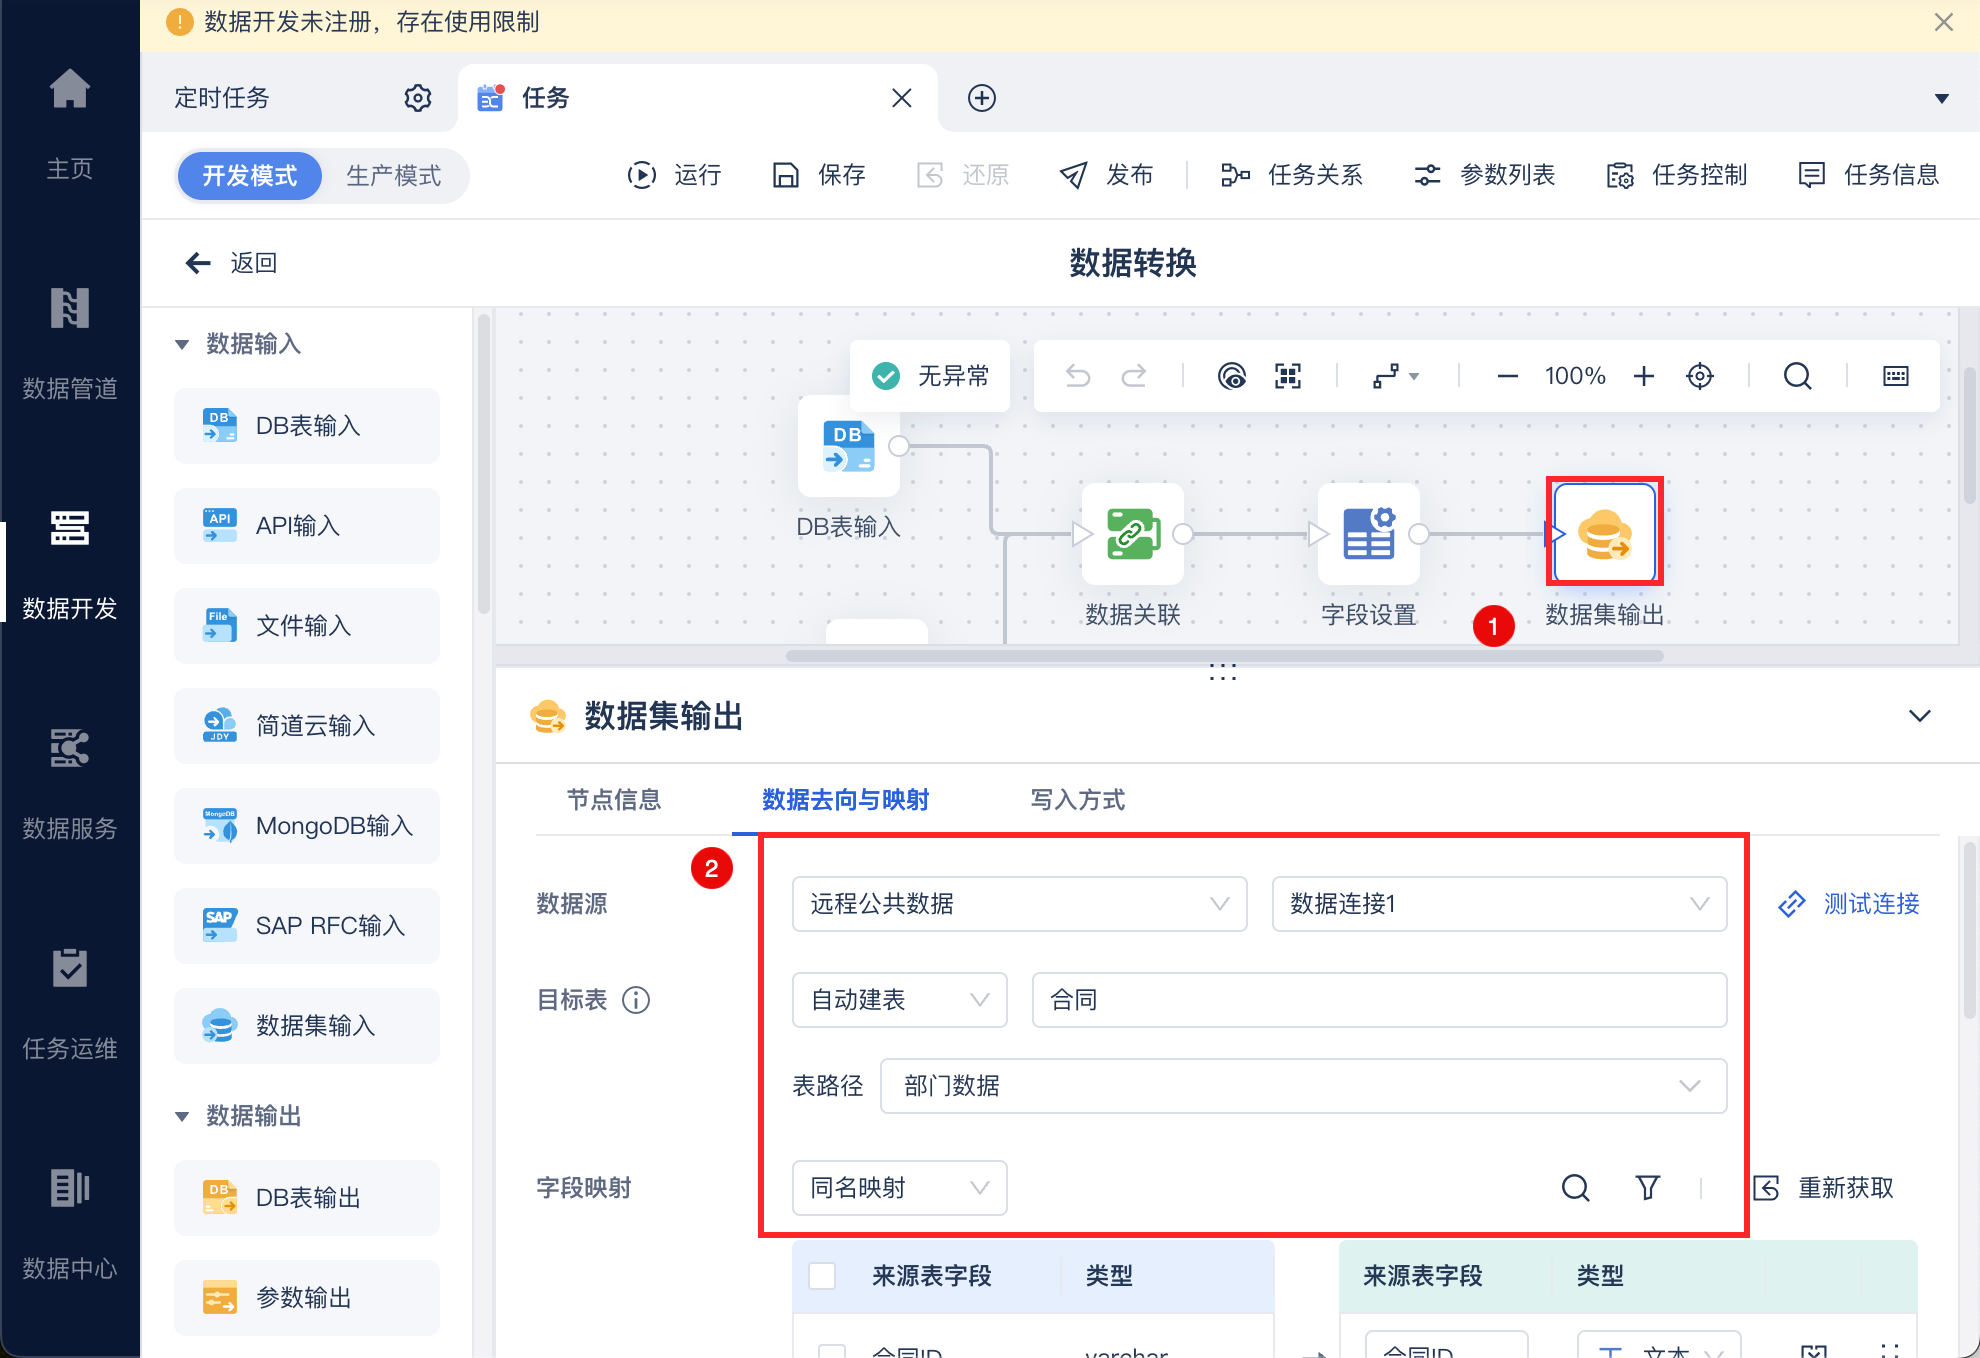Open the settings gear beside 定时任务

coord(417,98)
